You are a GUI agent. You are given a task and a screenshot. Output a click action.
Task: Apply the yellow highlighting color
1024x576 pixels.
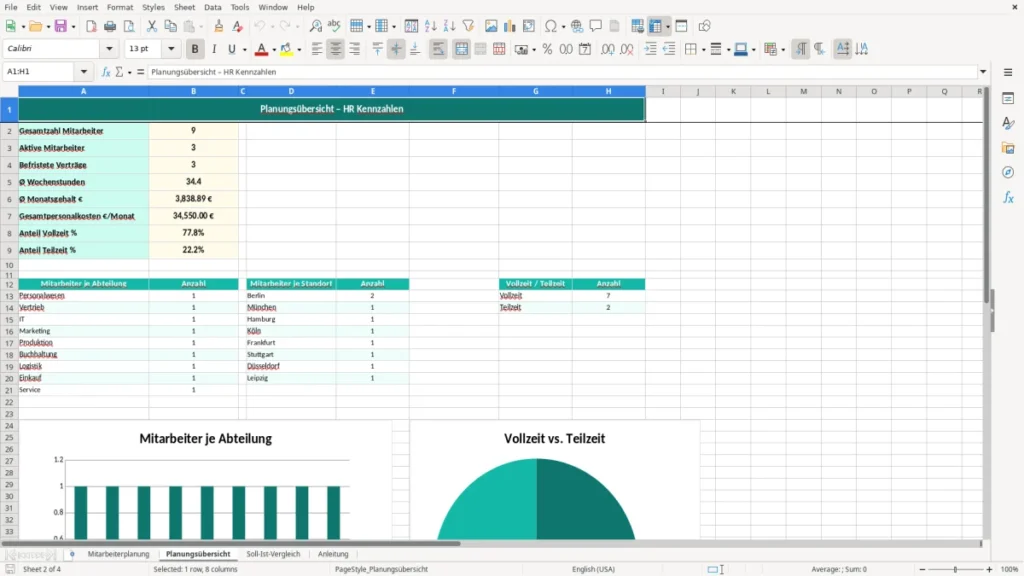286,49
